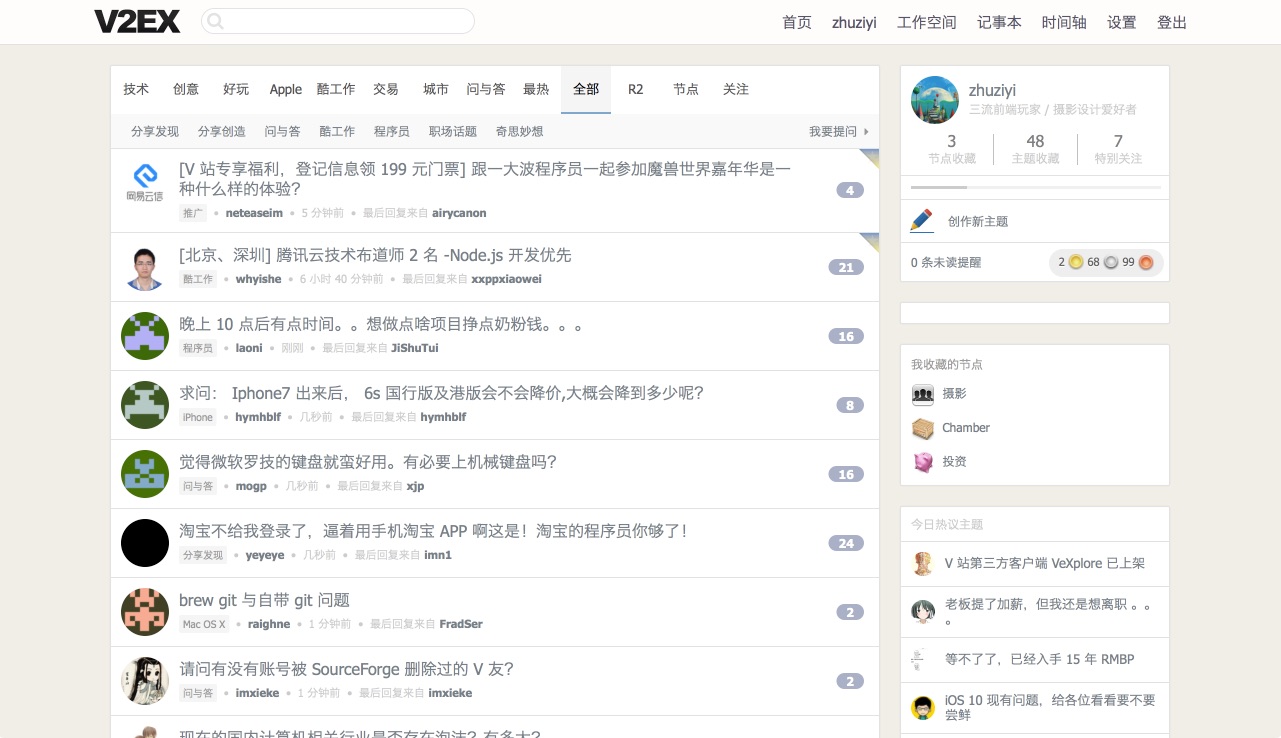
Task: Open 主题收藏 count of 48
Action: (1035, 149)
